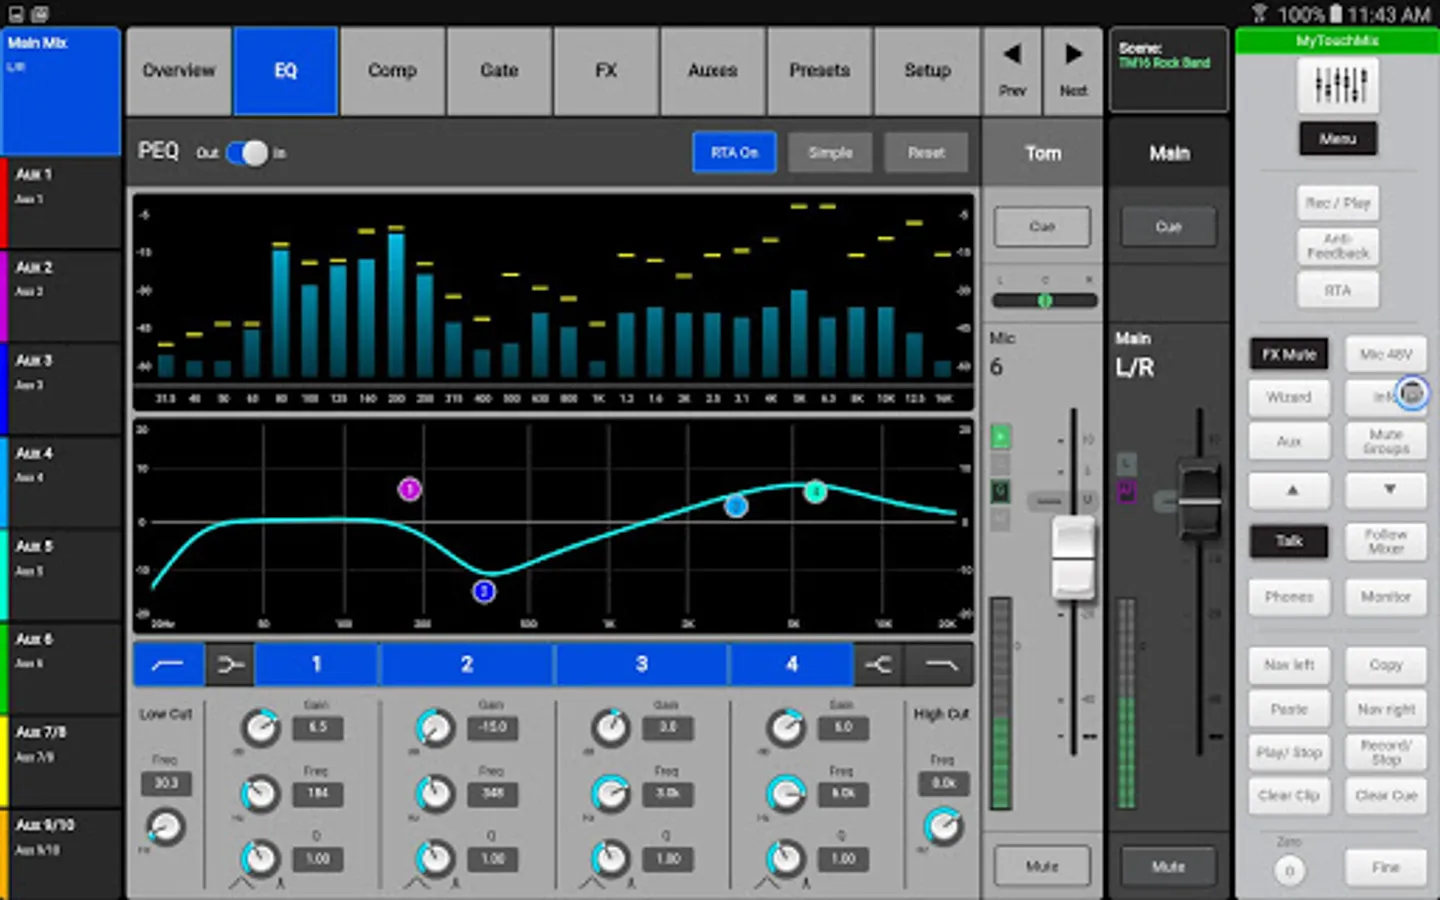Viewport: 1440px width, 900px height.
Task: Open the Menu under the mixer icon
Action: click(1338, 139)
